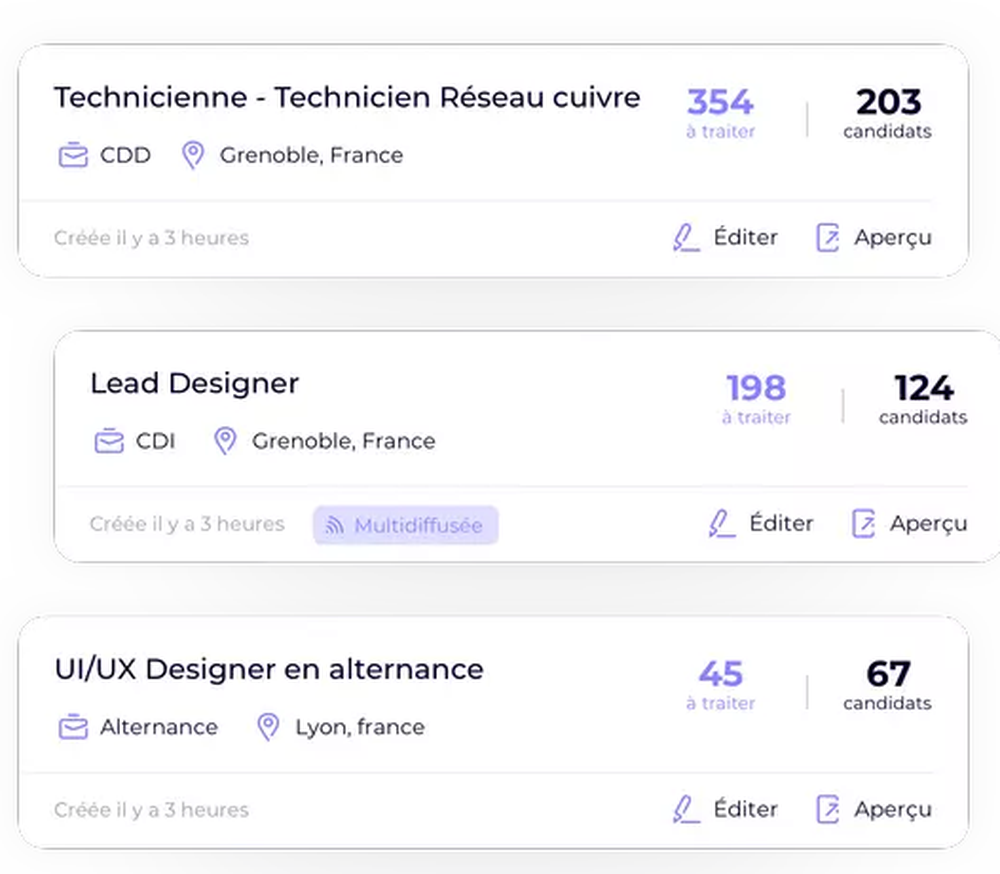Open Technicienne - Technicien Réseau cuivre job title

coord(347,98)
